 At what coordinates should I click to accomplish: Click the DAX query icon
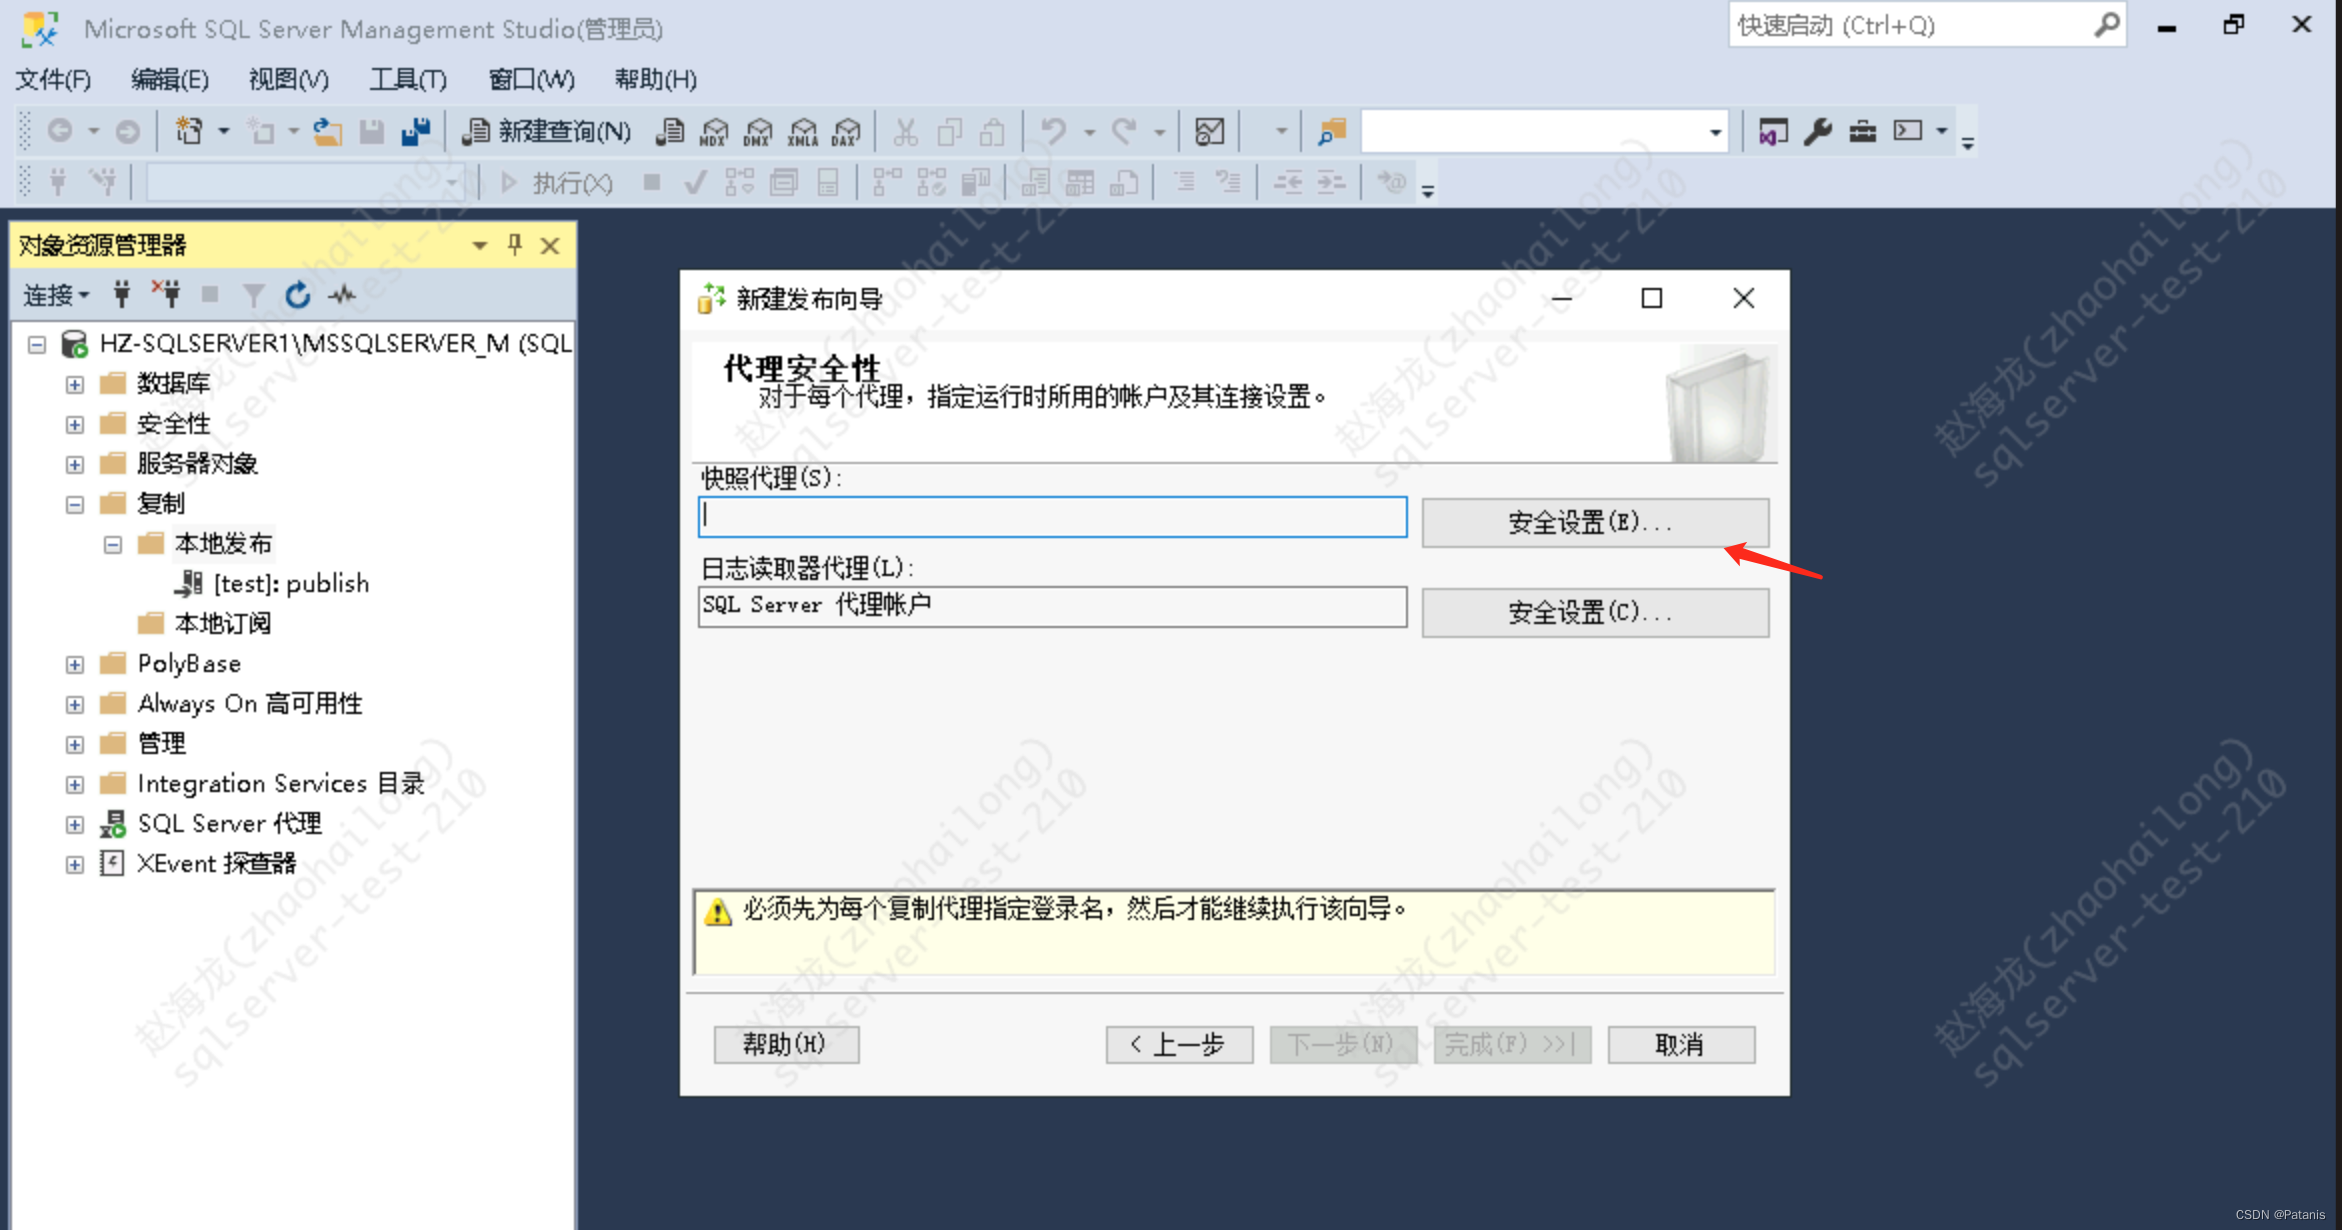point(846,131)
